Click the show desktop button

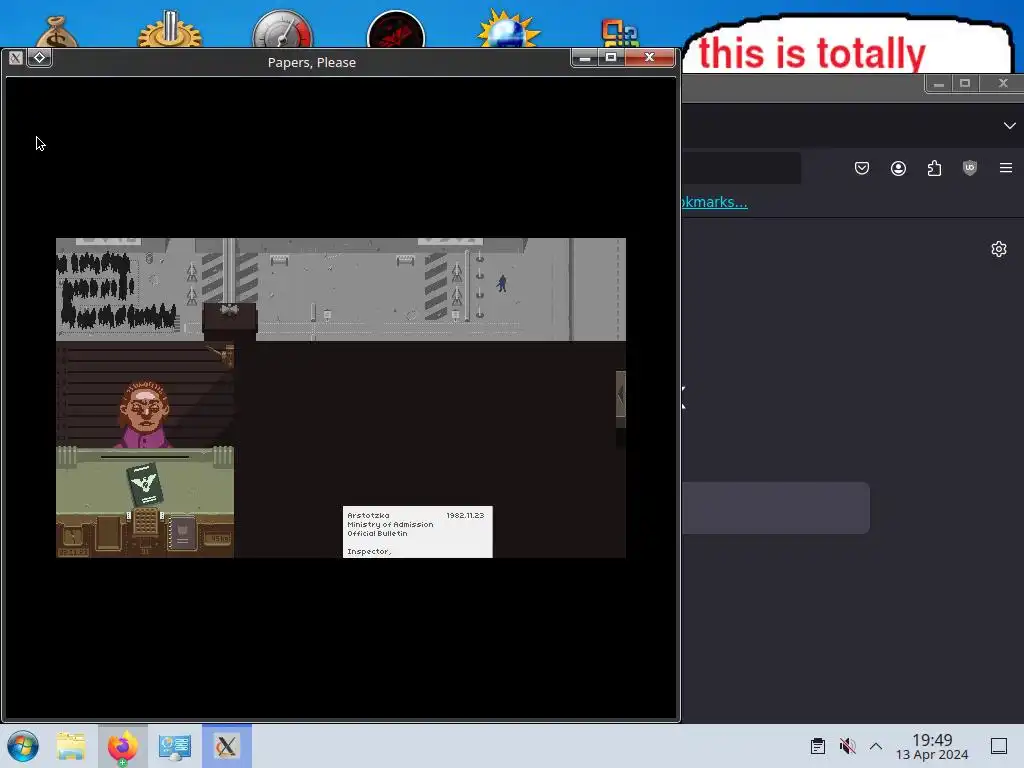coord(999,746)
